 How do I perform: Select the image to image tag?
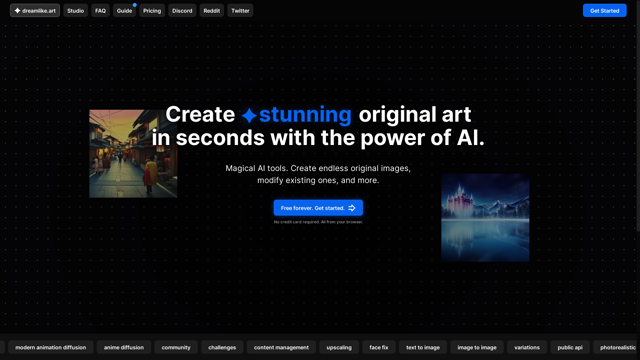pyautogui.click(x=477, y=347)
